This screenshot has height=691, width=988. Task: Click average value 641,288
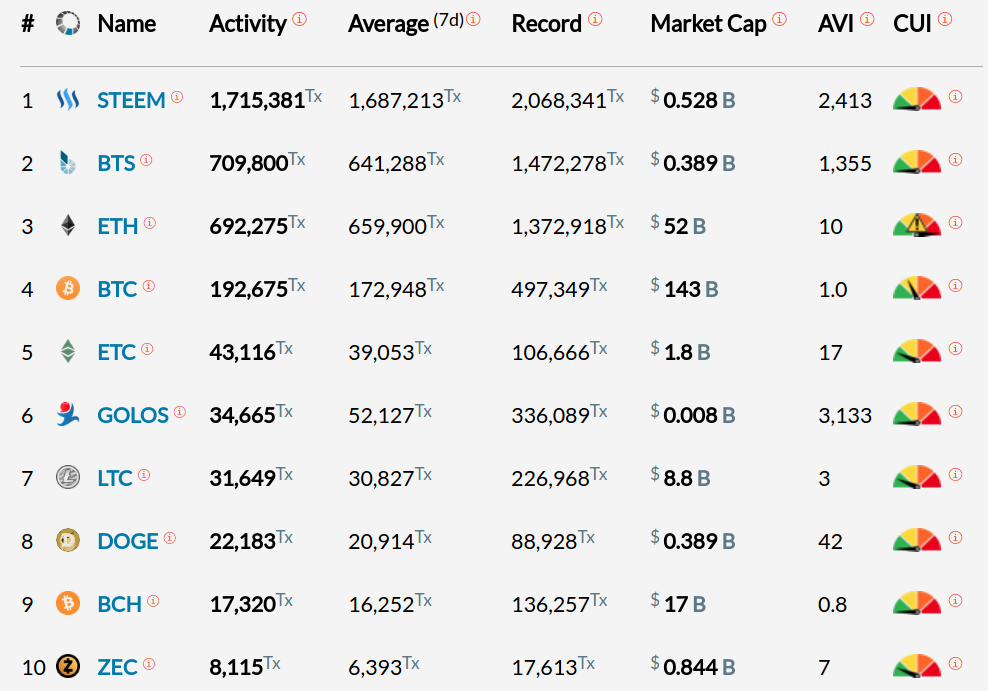point(388,163)
